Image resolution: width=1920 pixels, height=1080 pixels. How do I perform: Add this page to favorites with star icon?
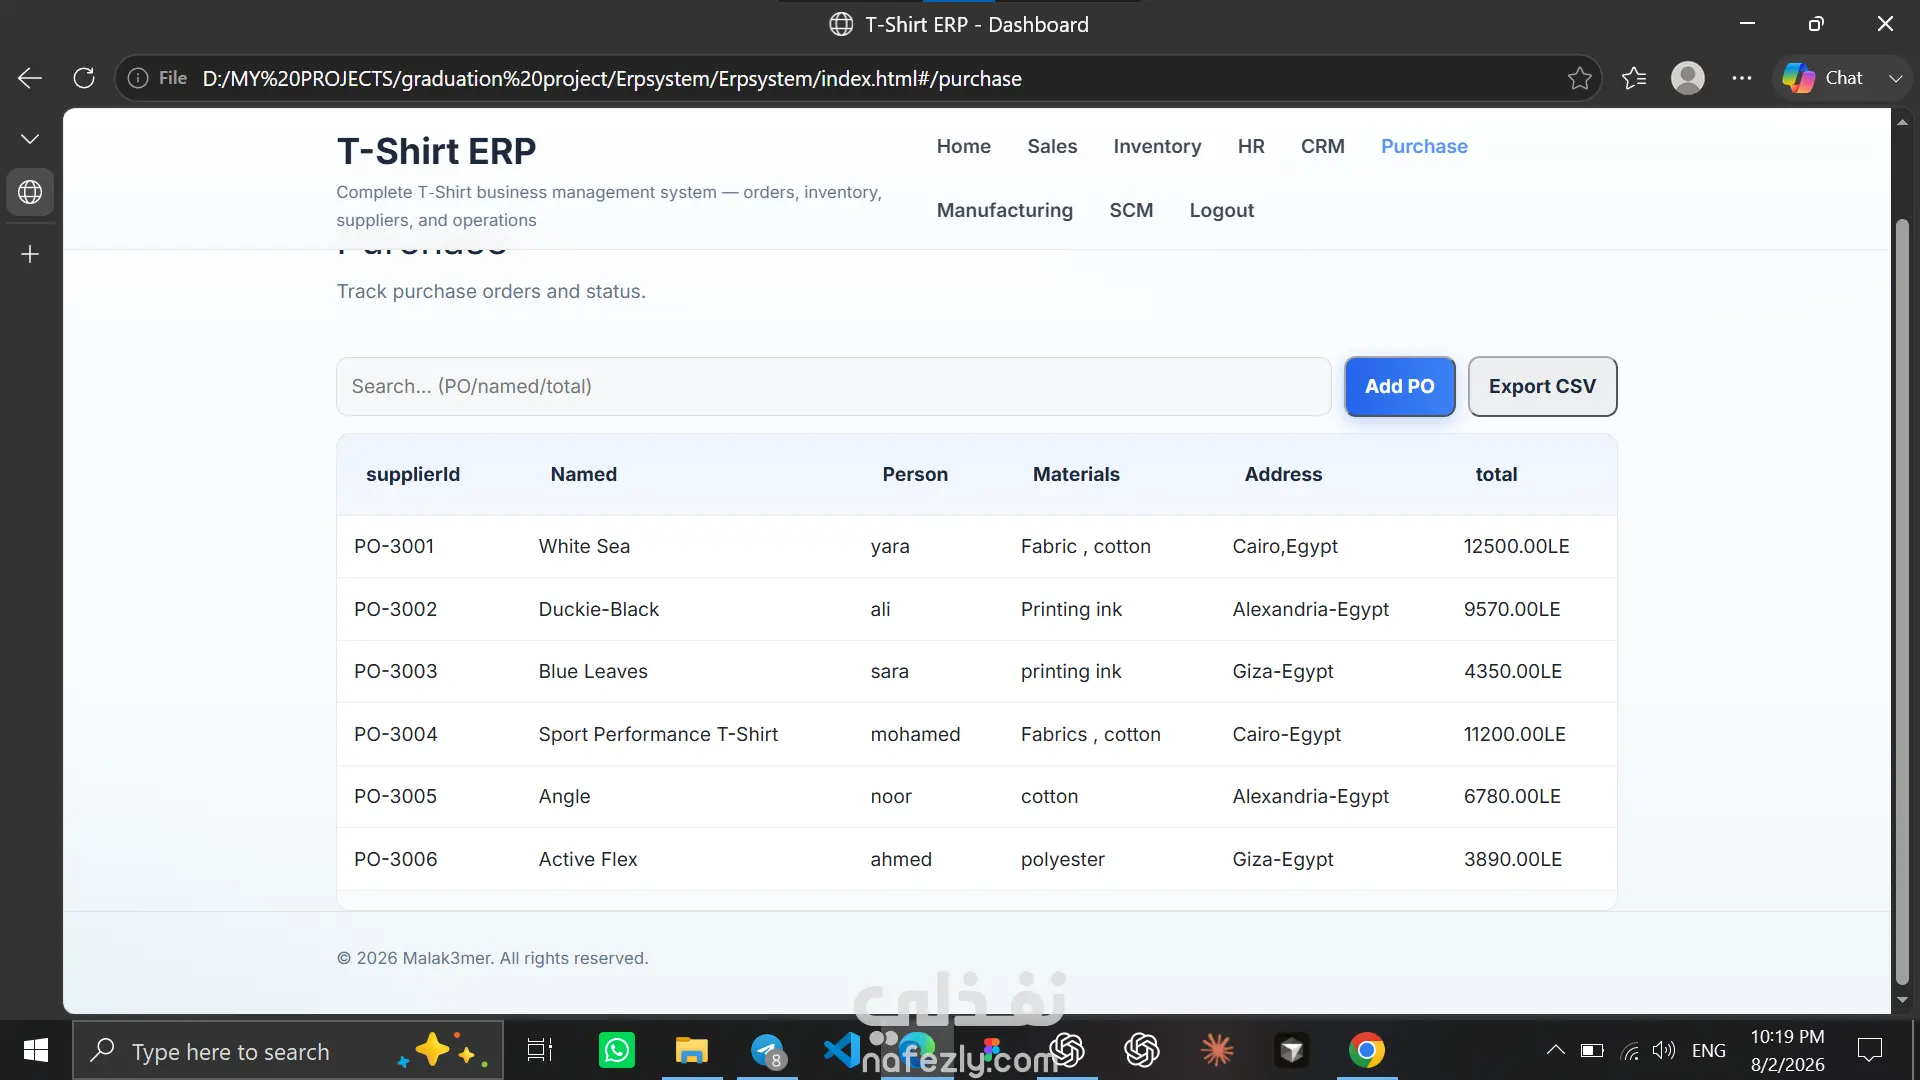point(1580,78)
